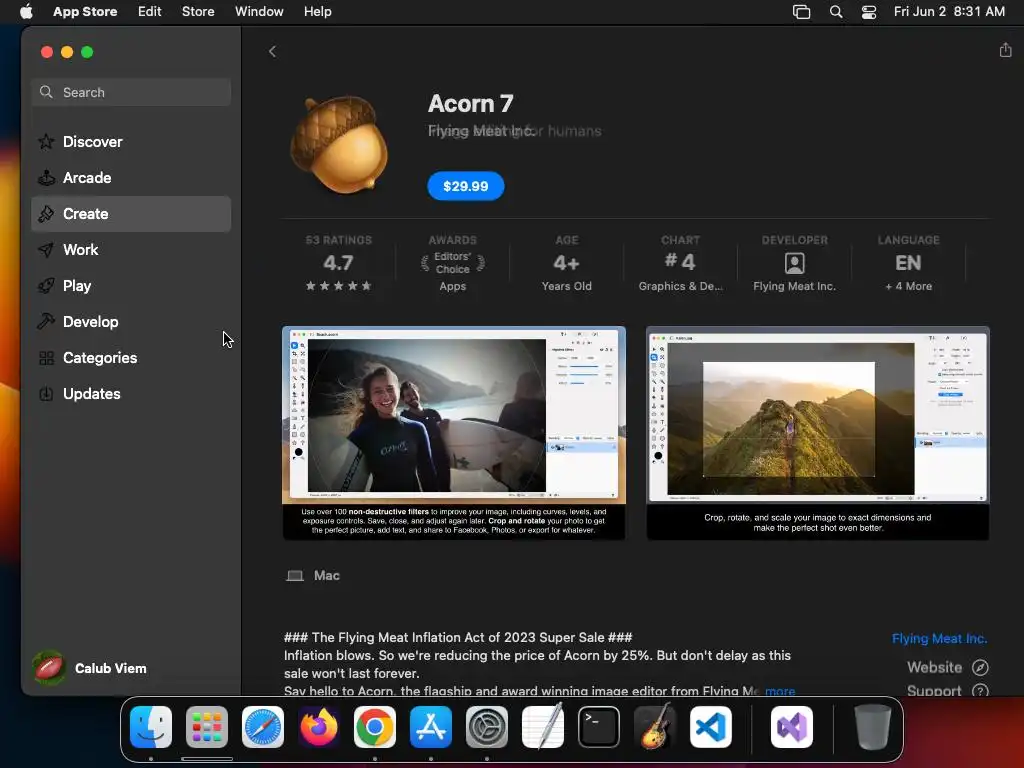Select Work in the sidebar
The image size is (1024, 768).
[x=131, y=249]
